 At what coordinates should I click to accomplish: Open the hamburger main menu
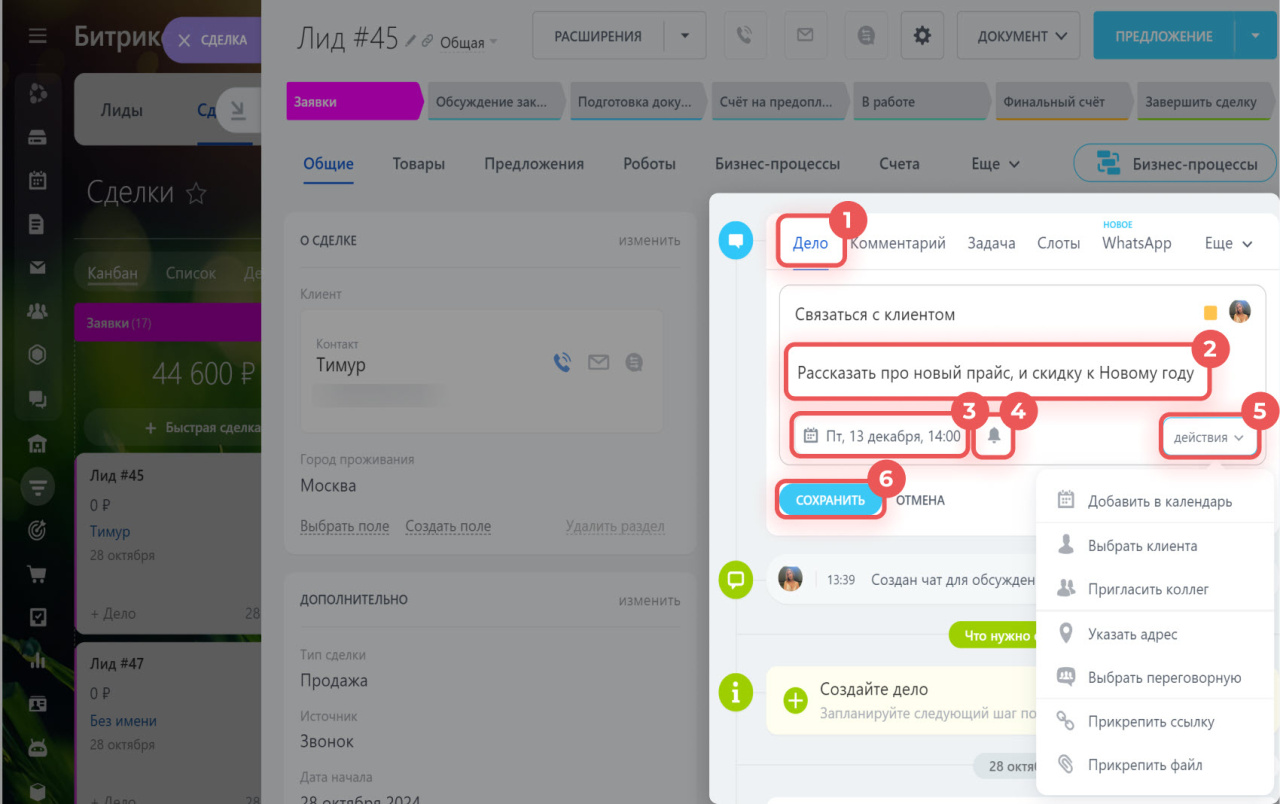point(37,37)
